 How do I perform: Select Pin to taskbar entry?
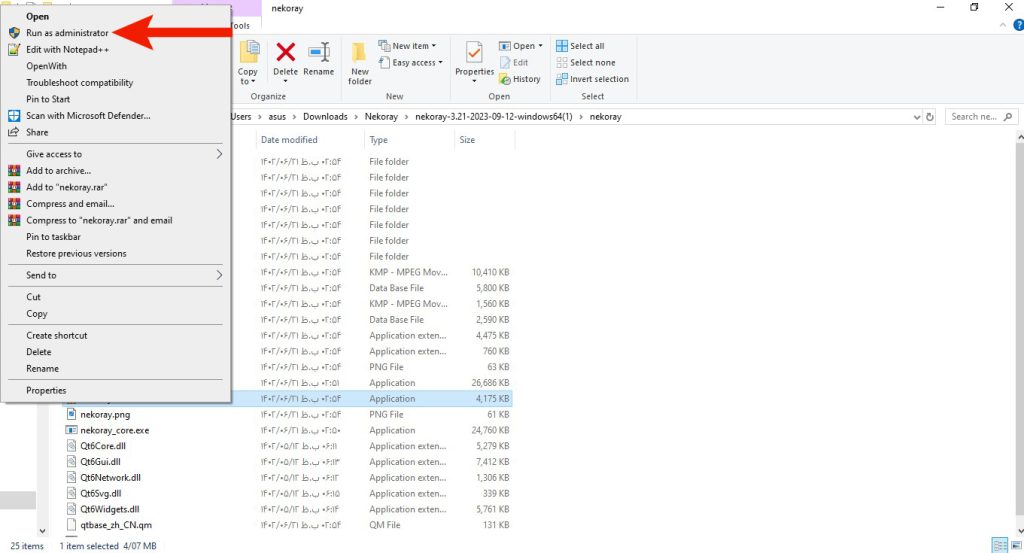coord(54,237)
